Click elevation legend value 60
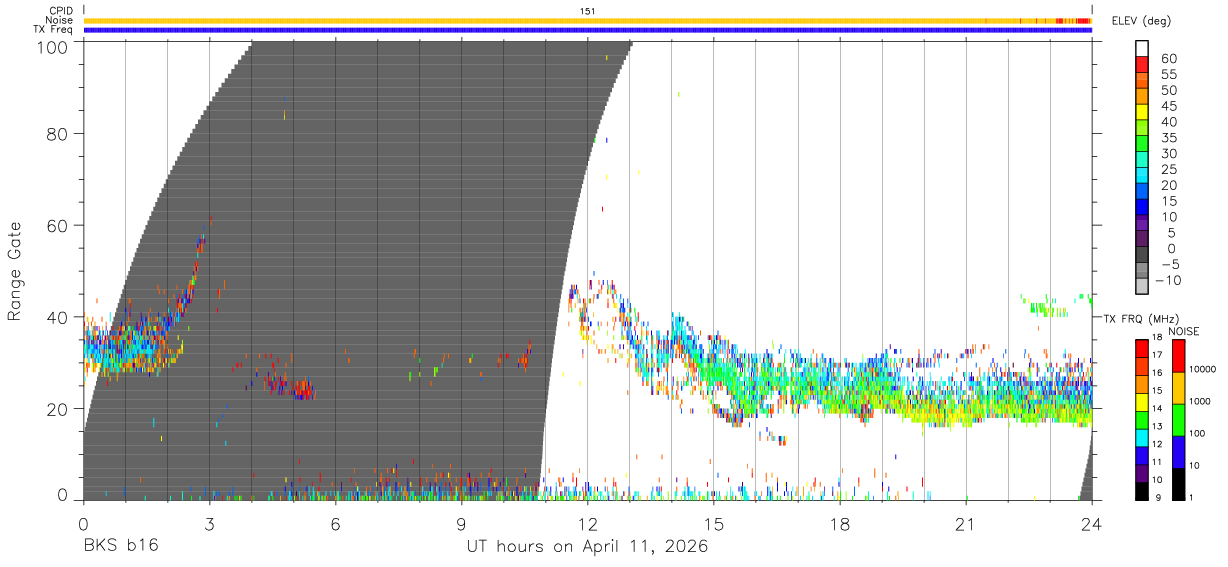Viewport: 1228px width, 567px height. [1169, 58]
